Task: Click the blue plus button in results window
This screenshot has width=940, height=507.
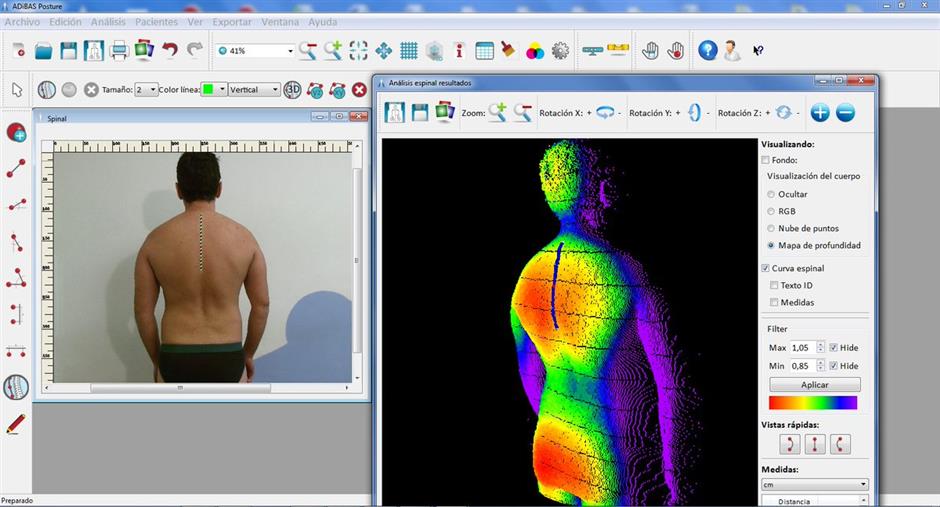Action: coord(820,112)
